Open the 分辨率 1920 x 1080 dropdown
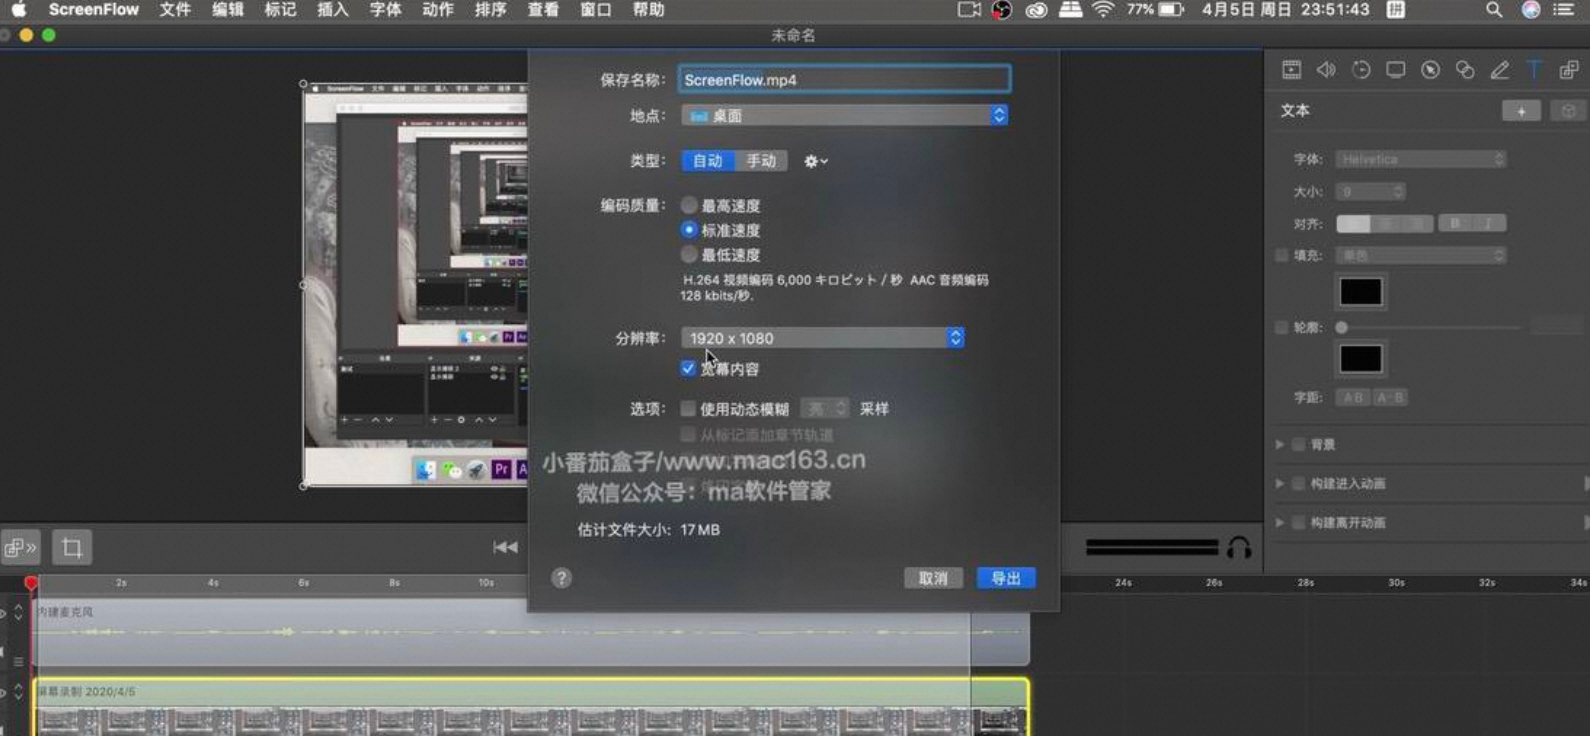The width and height of the screenshot is (1590, 736). [823, 338]
